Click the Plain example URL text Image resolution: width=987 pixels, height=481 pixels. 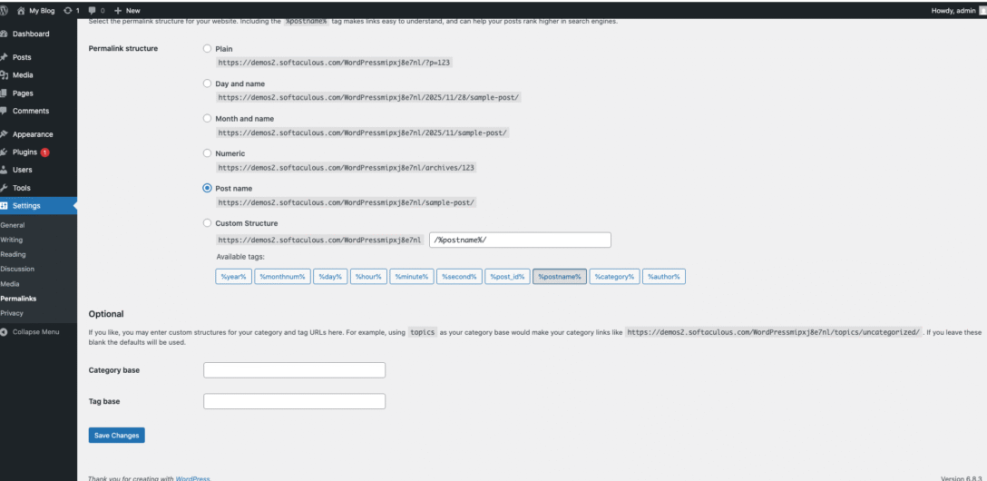click(334, 63)
